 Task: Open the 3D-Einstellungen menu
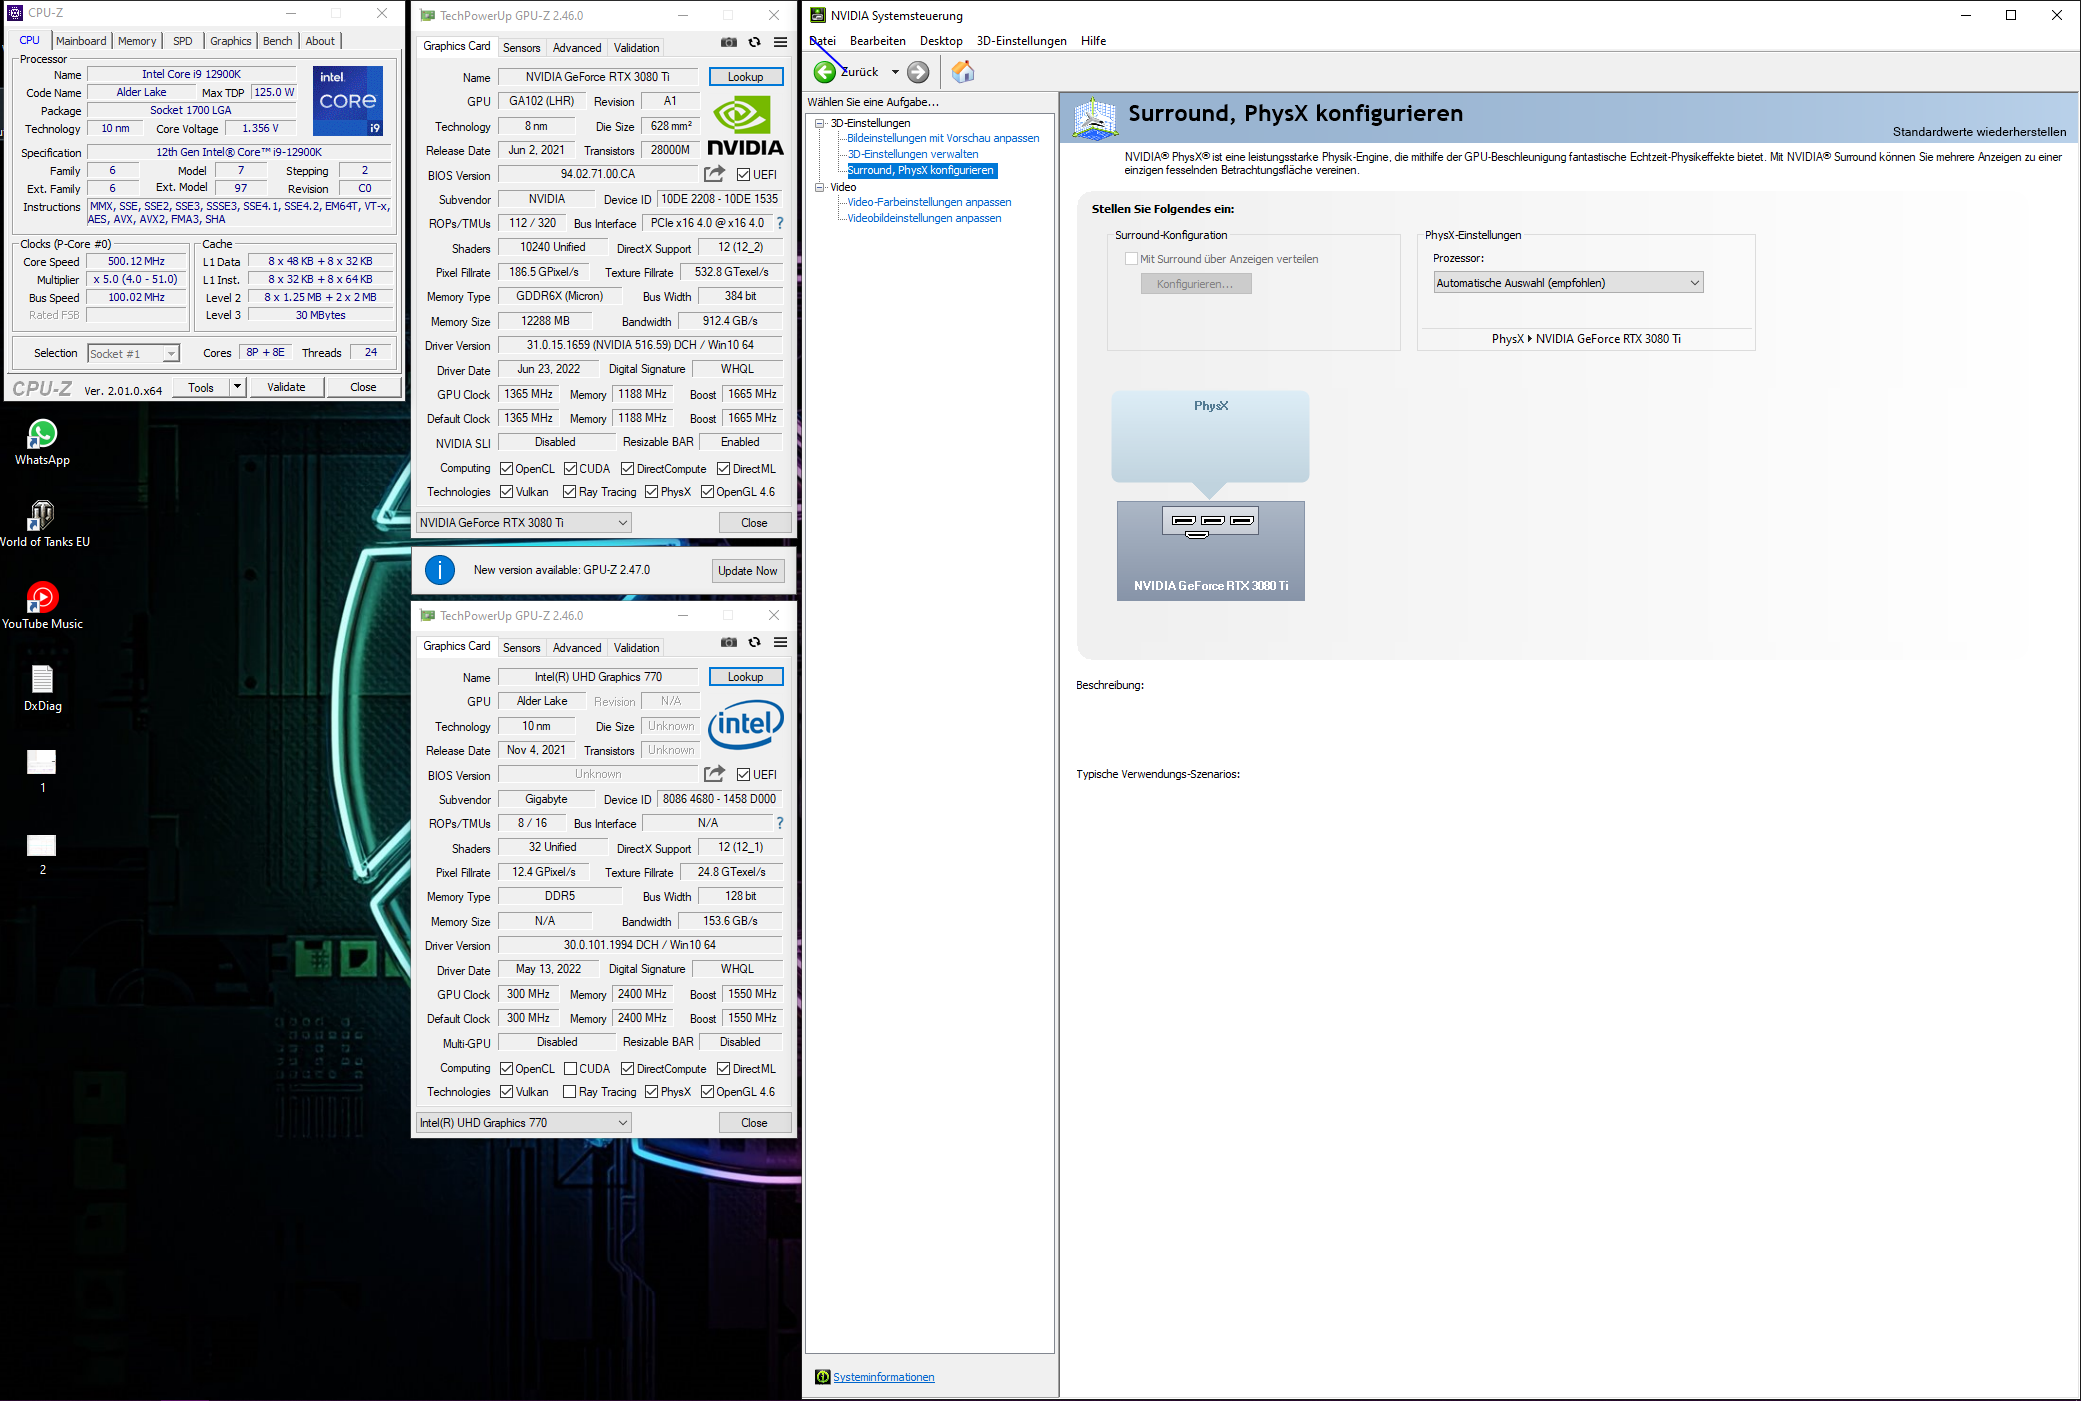[1021, 41]
